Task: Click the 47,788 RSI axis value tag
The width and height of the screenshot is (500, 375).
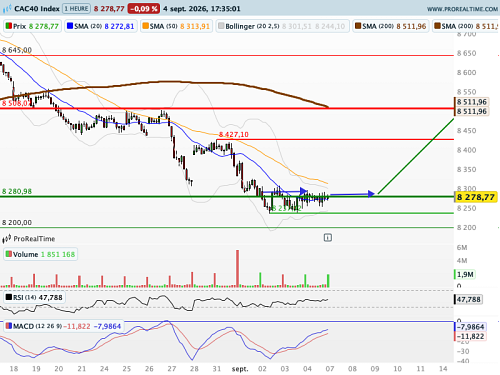Action: [468, 299]
